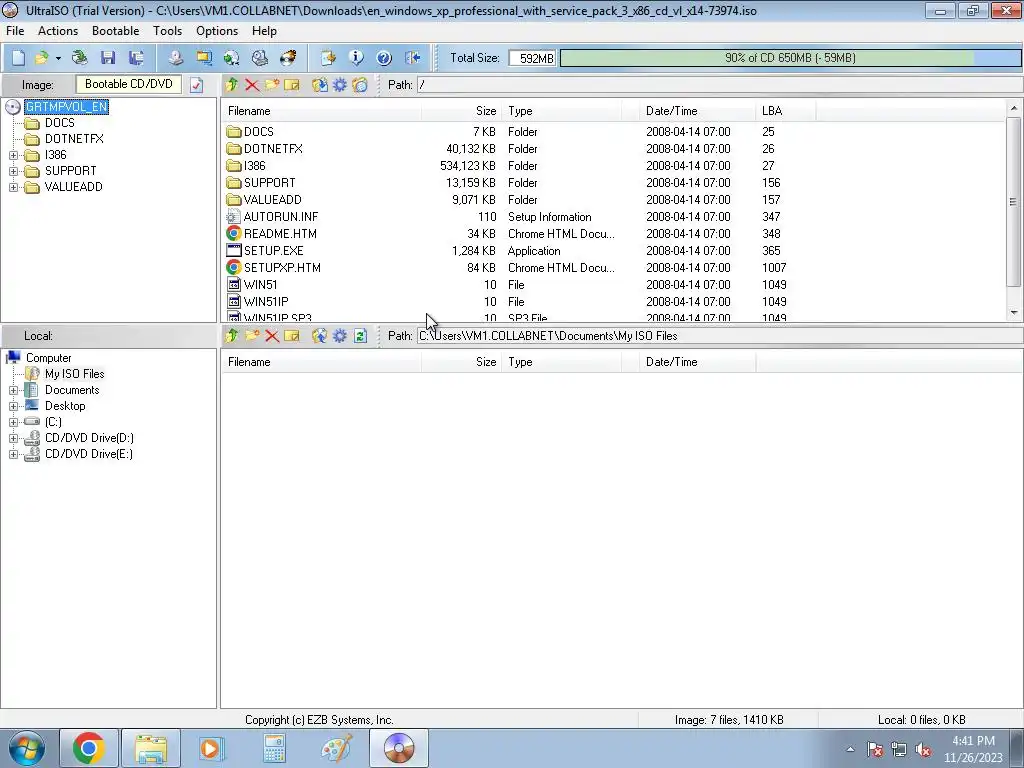Expand the (C:) drive node
This screenshot has height=768, width=1024.
(13, 422)
